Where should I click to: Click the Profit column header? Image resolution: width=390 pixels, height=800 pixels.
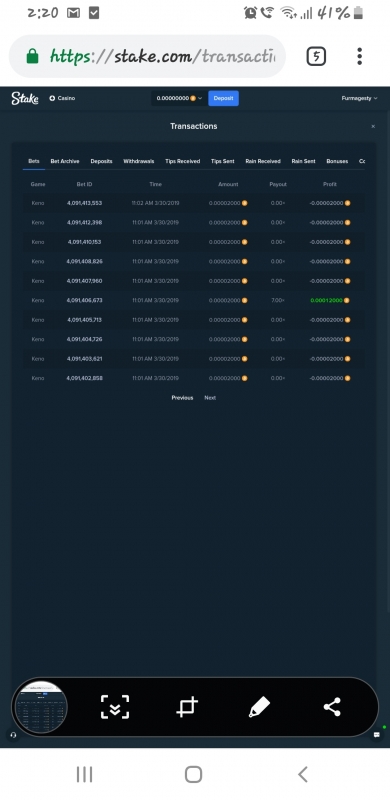[330, 184]
